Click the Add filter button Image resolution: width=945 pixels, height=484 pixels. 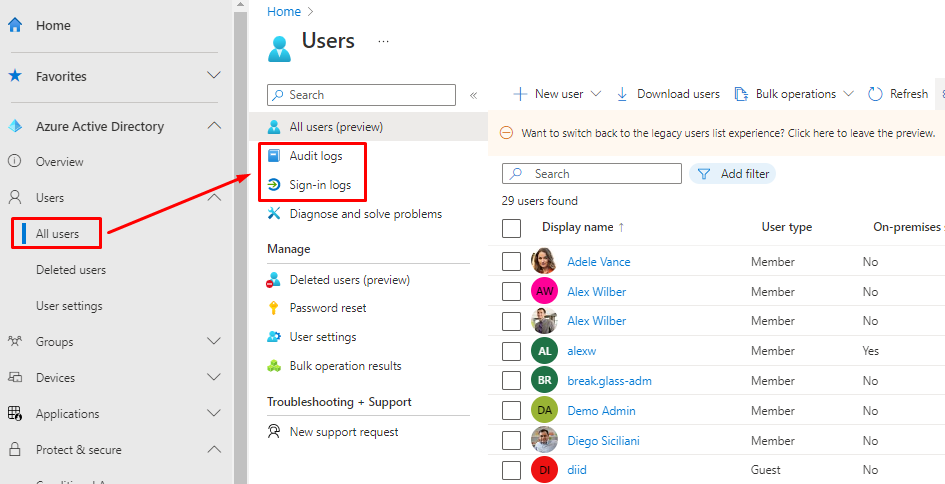(733, 174)
